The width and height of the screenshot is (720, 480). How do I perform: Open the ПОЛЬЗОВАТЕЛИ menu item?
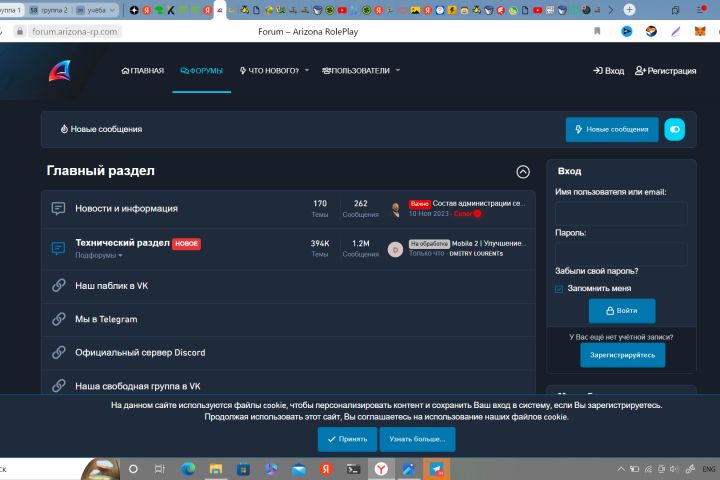tap(356, 71)
